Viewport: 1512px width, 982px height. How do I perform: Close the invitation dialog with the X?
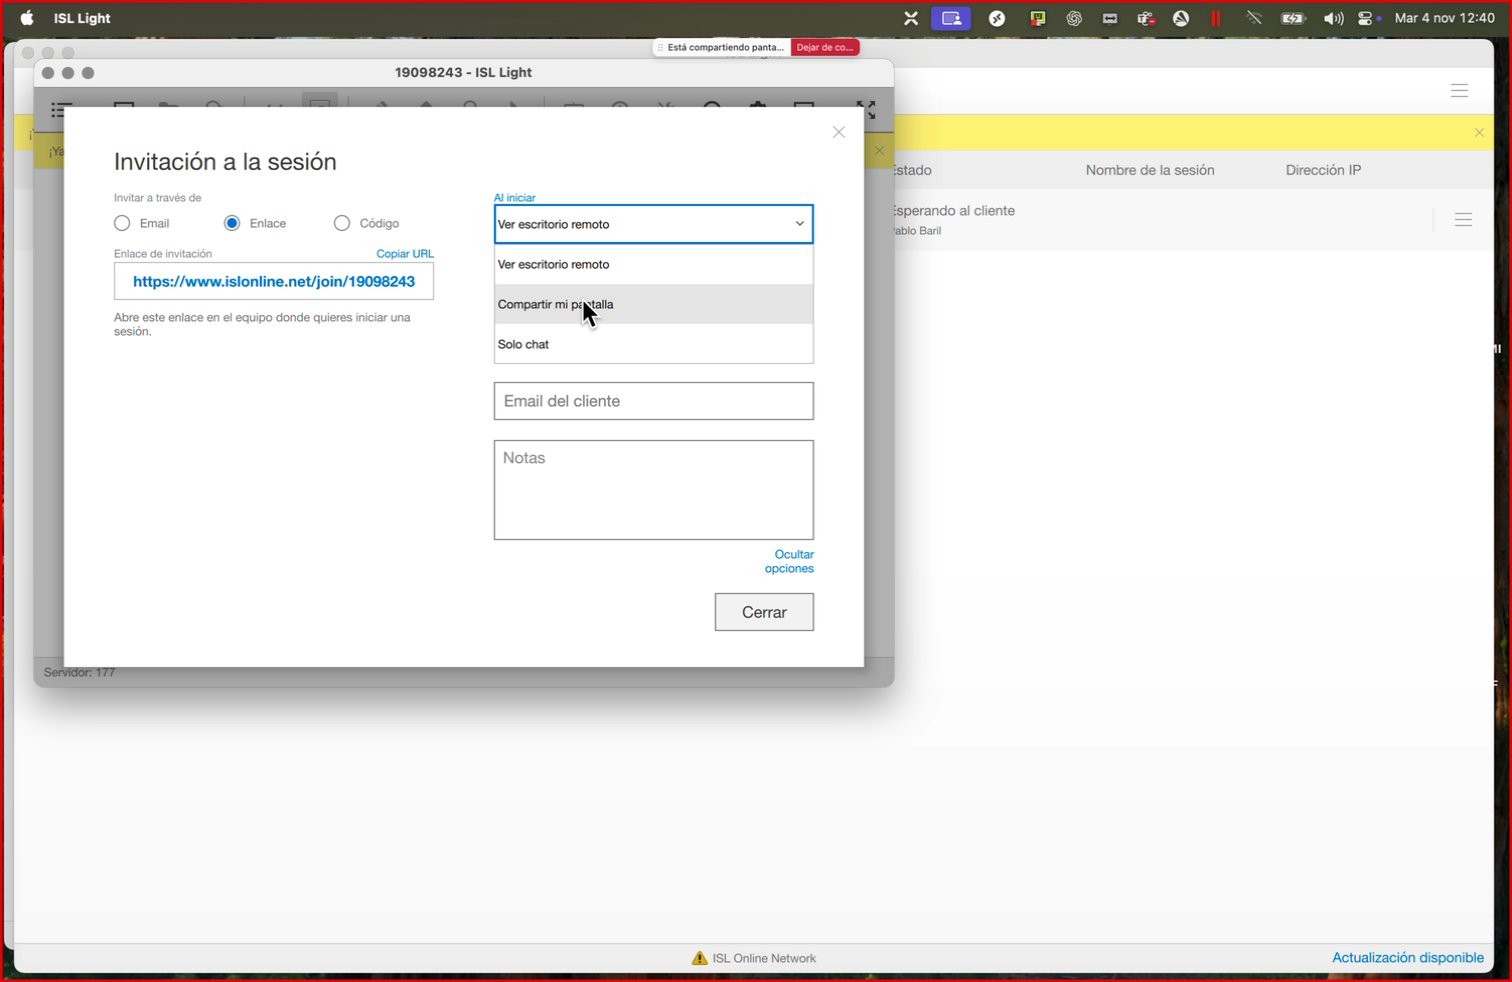(x=839, y=132)
